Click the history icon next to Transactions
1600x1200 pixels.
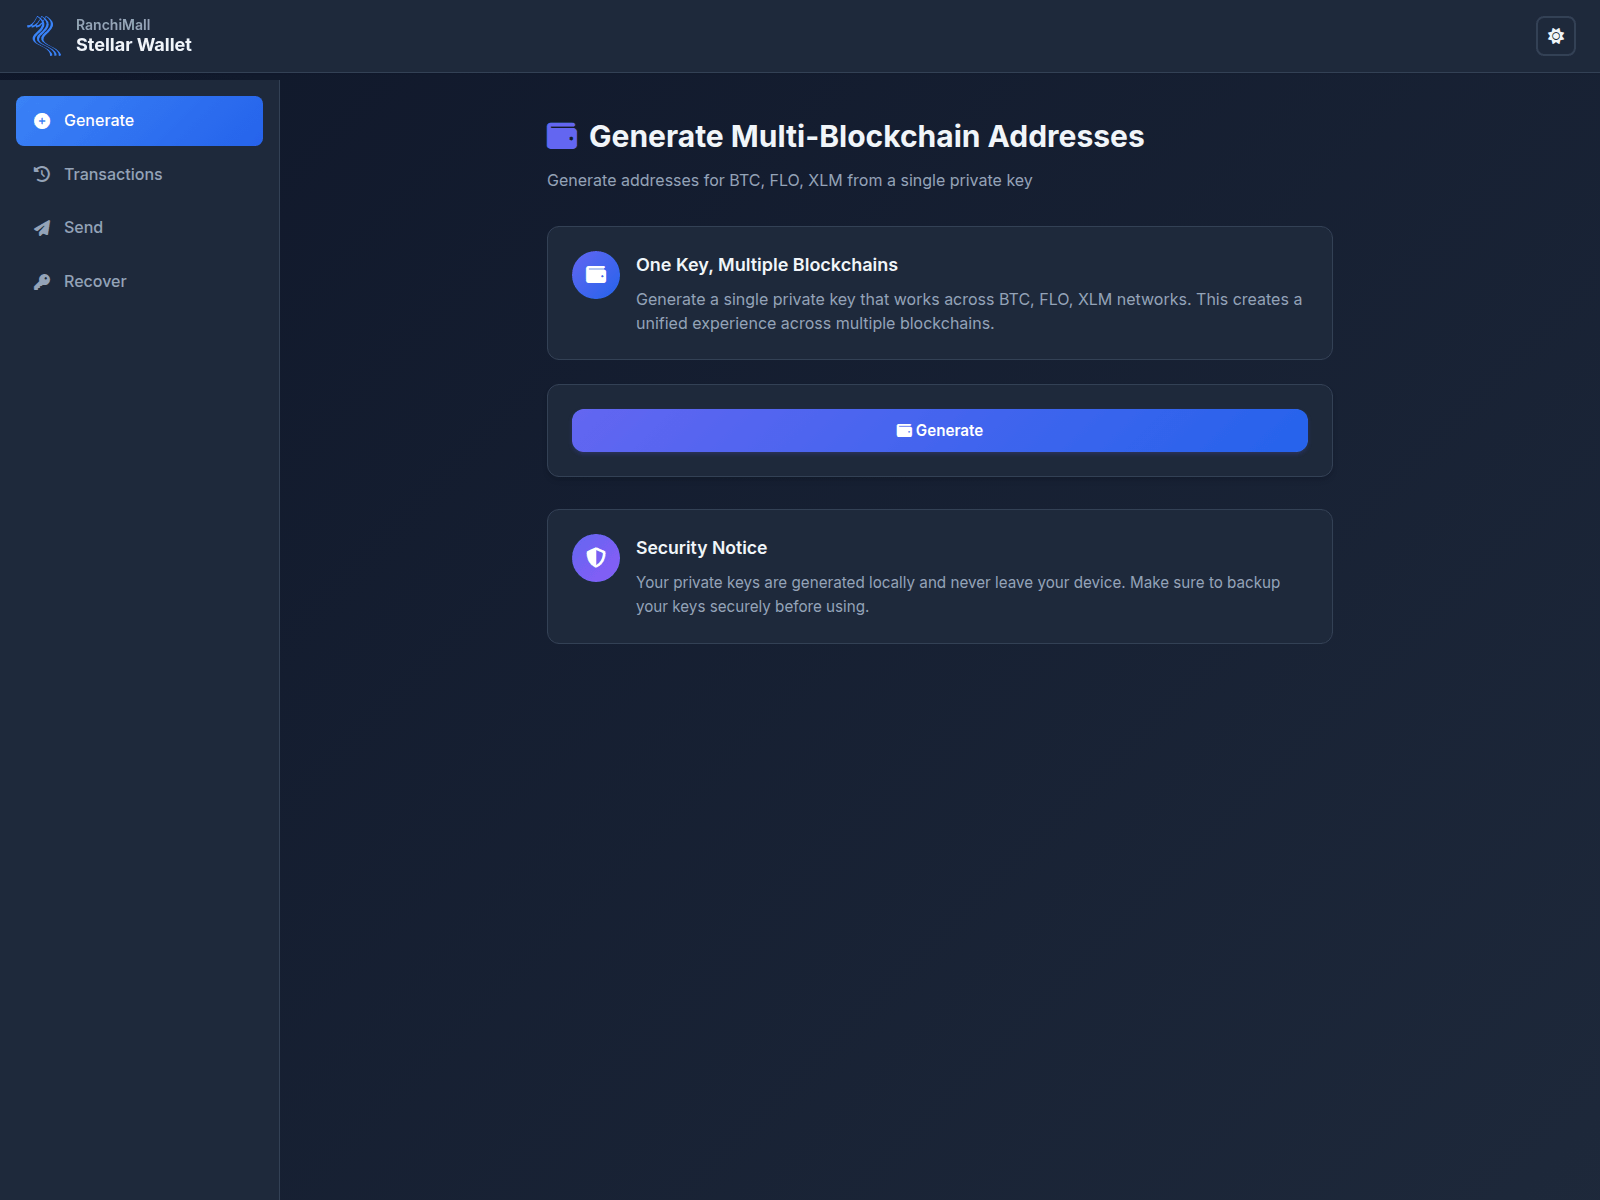coord(41,174)
